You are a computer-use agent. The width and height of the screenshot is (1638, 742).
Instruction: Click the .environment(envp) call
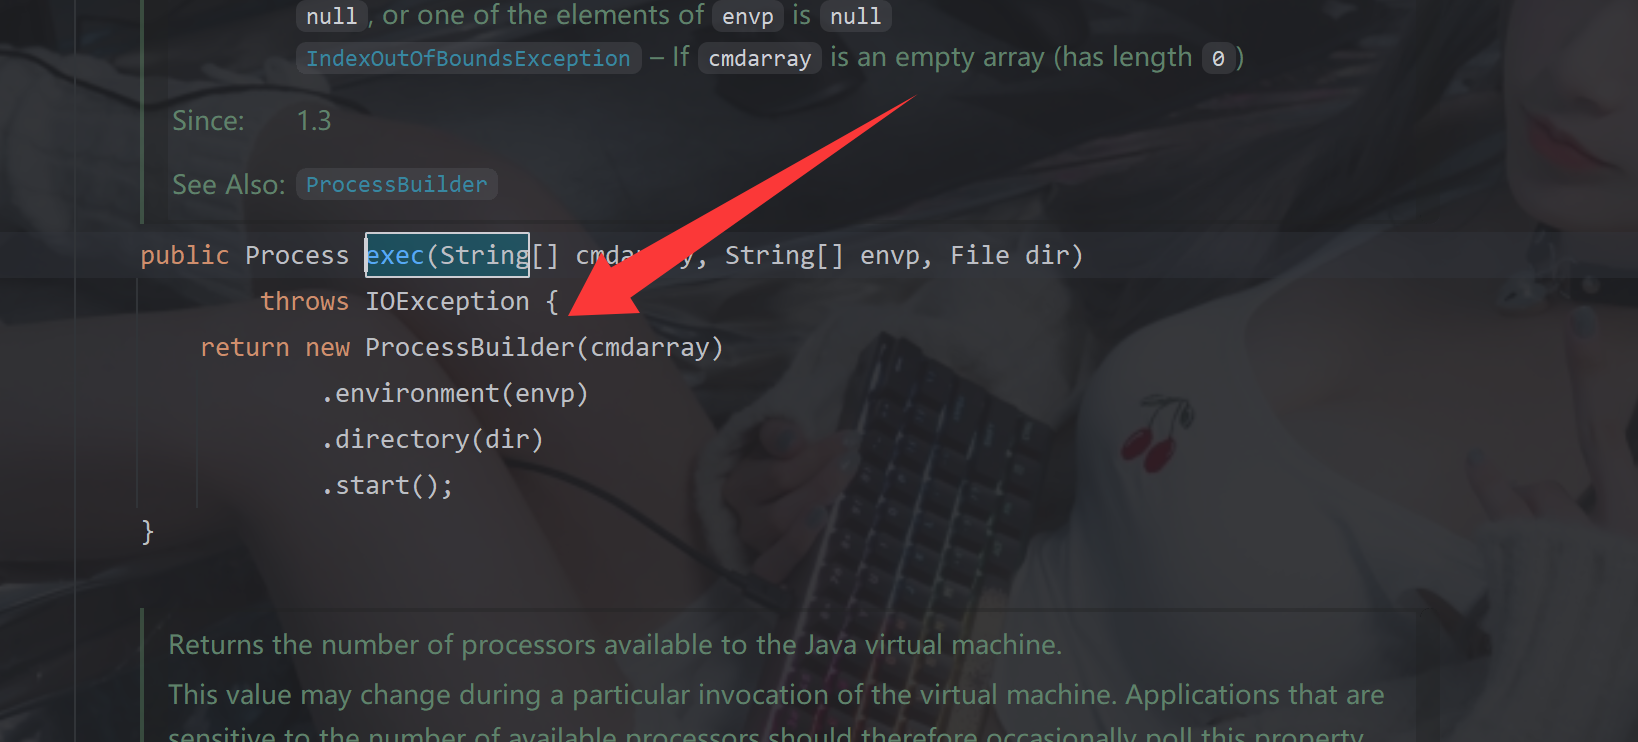[x=455, y=394]
